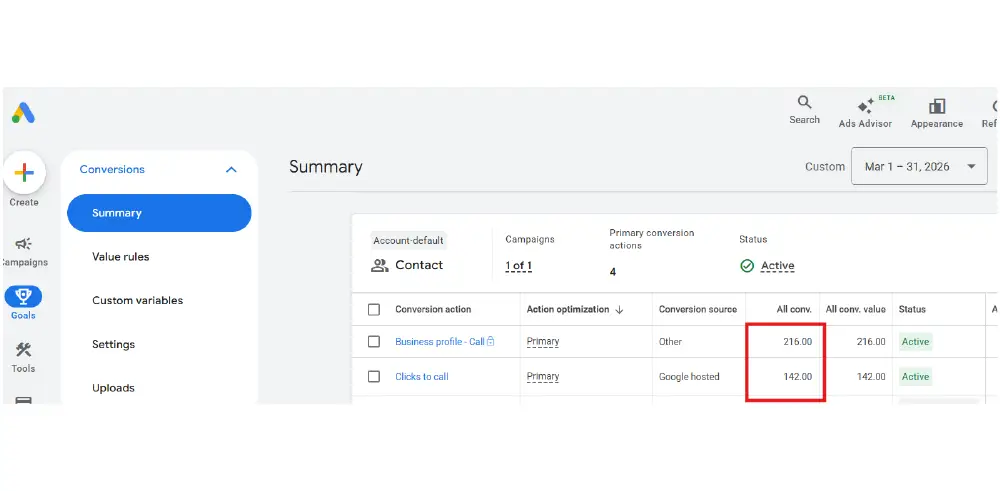1000x491 pixels.
Task: Open the Clicks to call link
Action: coord(421,377)
